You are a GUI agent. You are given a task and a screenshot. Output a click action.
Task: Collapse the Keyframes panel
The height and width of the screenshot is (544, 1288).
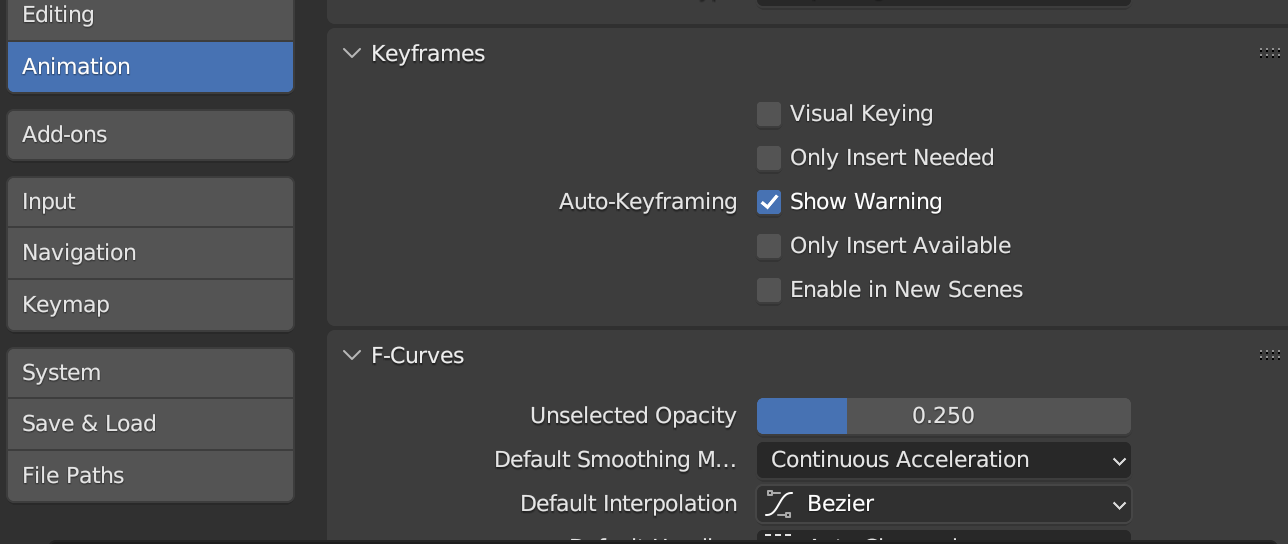(x=351, y=54)
